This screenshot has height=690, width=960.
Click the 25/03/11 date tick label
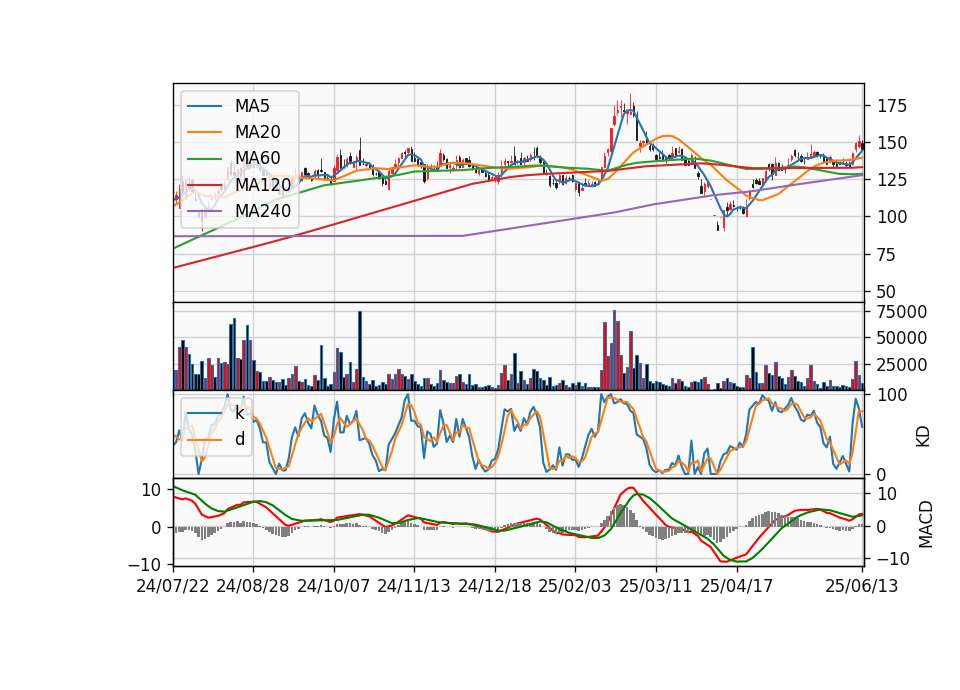[x=656, y=586]
